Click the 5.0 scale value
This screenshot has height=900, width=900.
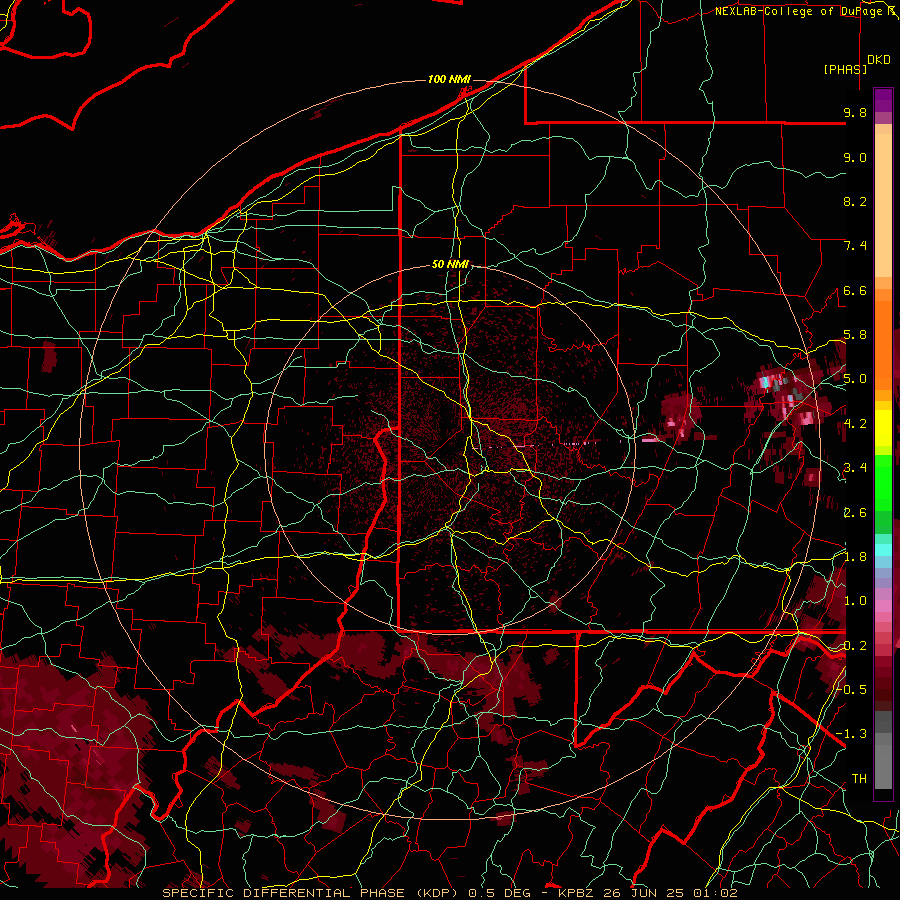pyautogui.click(x=855, y=379)
